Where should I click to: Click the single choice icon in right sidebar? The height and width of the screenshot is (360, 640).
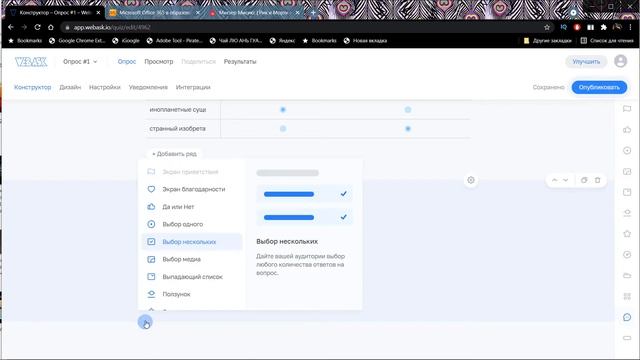click(x=627, y=151)
